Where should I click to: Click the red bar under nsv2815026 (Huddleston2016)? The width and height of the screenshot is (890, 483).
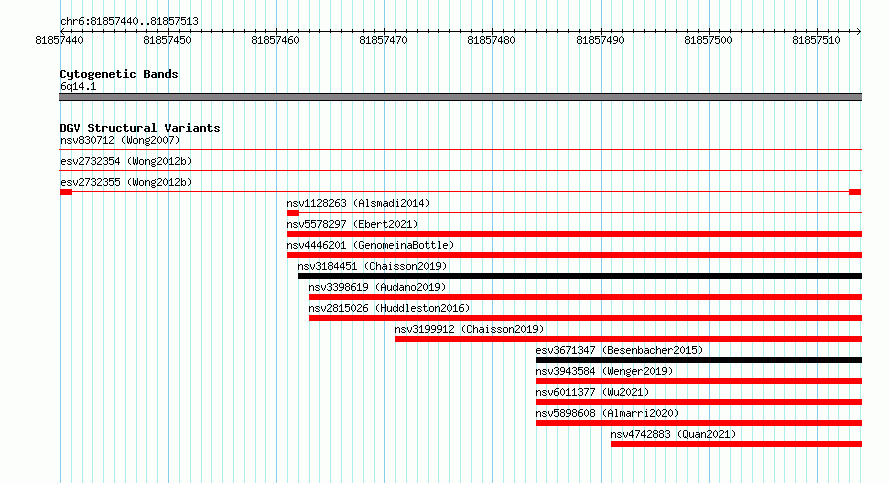[x=585, y=318]
